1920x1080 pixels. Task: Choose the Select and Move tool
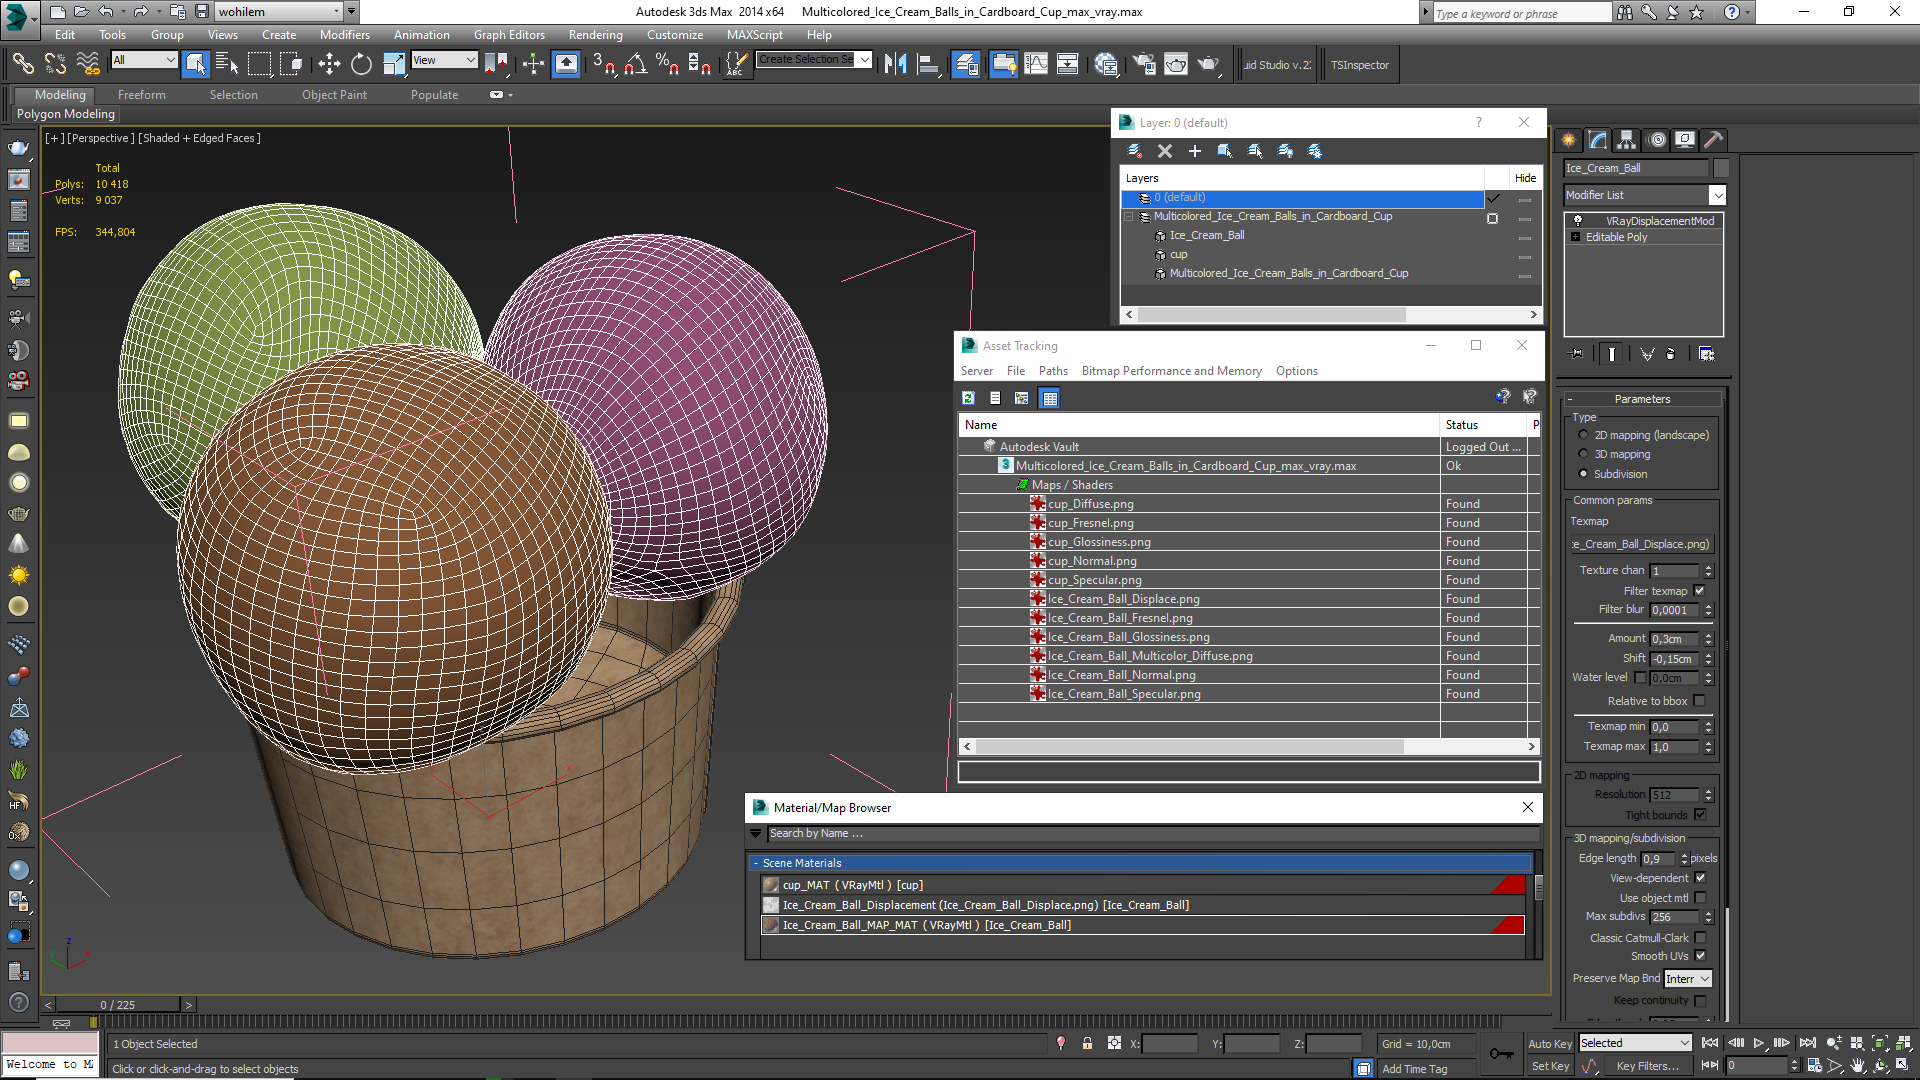[329, 65]
